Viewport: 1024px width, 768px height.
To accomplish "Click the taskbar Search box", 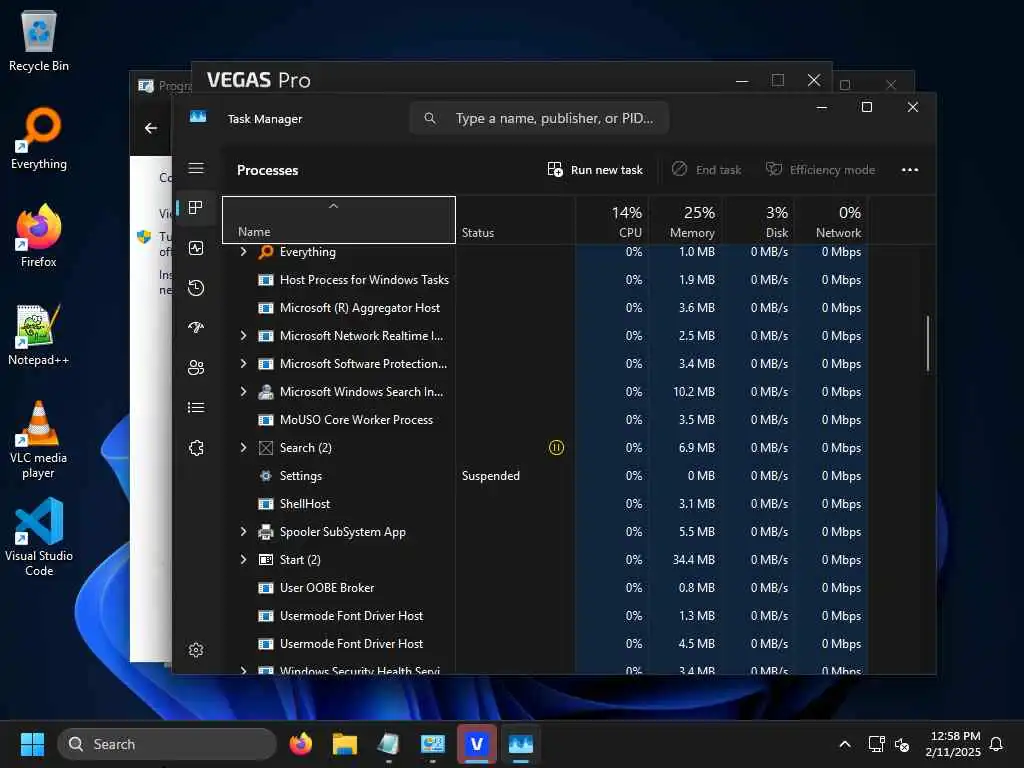I will pos(167,744).
